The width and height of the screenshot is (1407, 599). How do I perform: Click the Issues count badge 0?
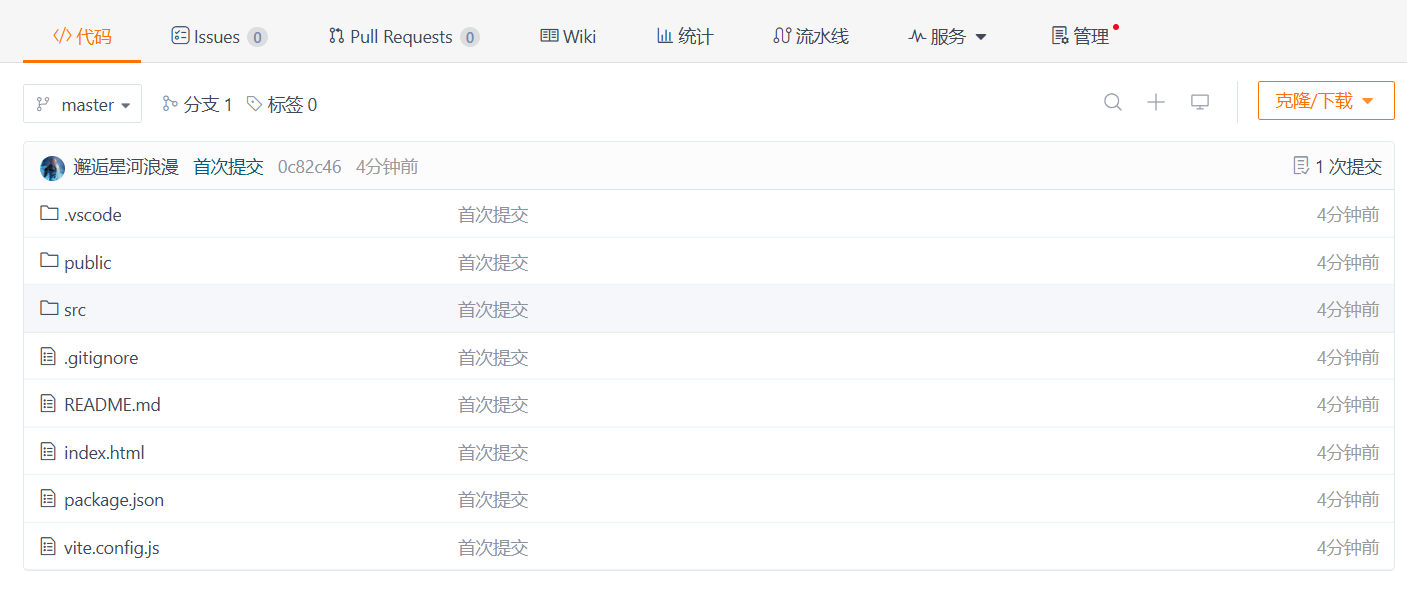pyautogui.click(x=257, y=37)
